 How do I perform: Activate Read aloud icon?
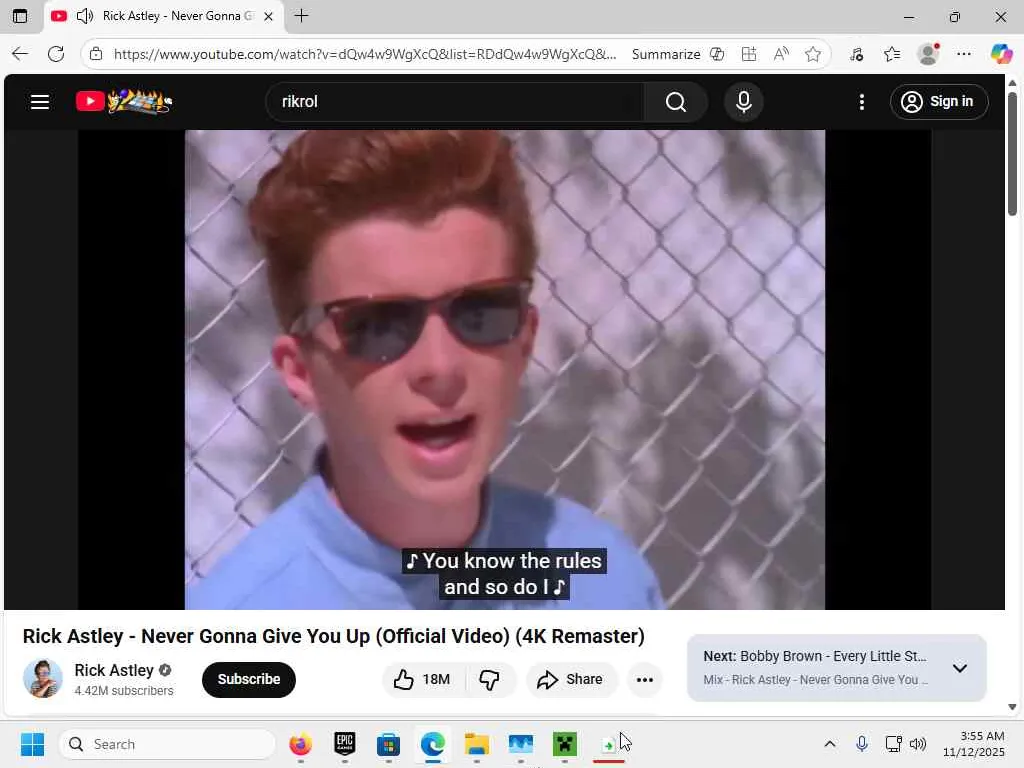coord(781,54)
